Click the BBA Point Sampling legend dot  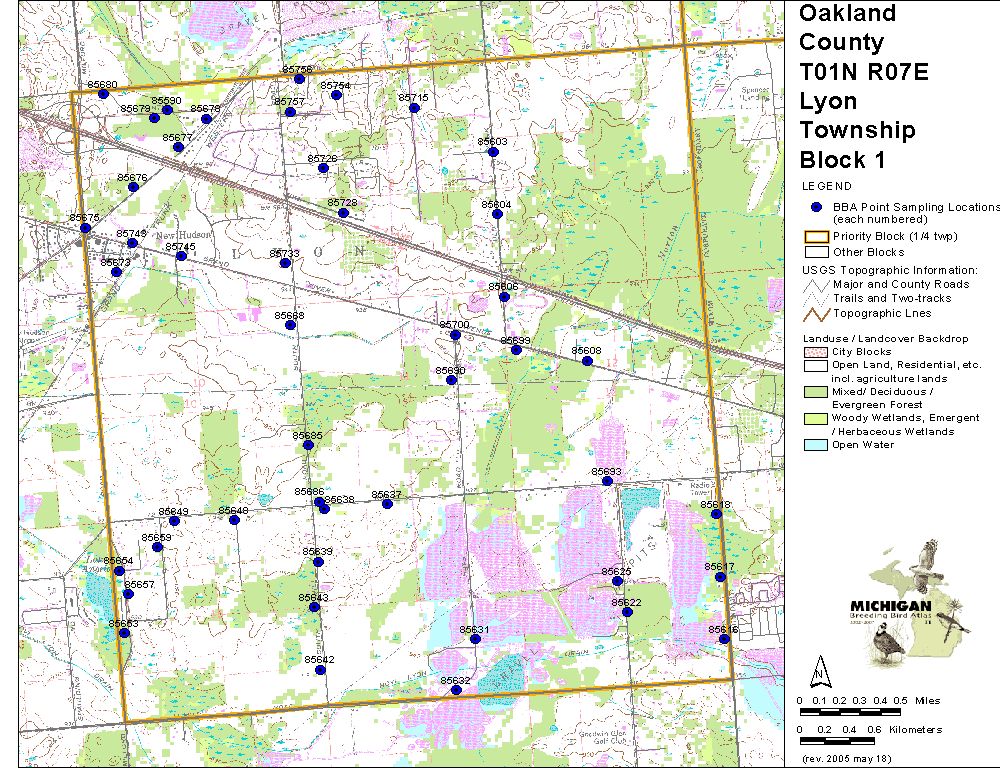816,207
